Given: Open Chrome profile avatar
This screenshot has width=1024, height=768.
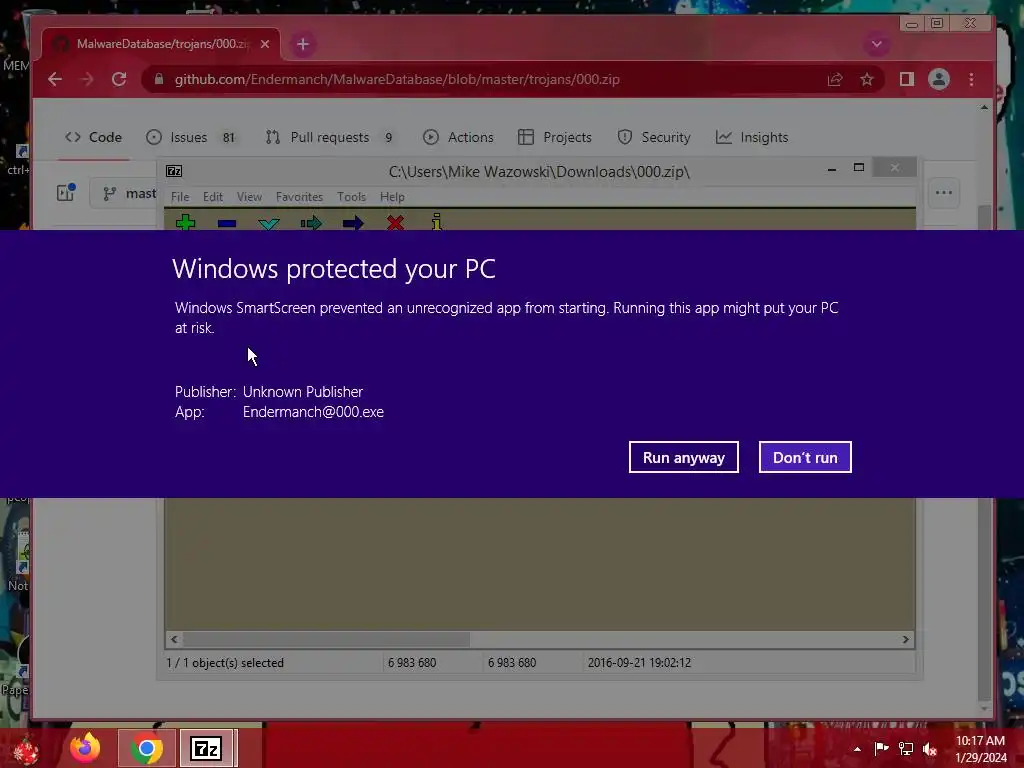Looking at the screenshot, I should pyautogui.click(x=938, y=79).
